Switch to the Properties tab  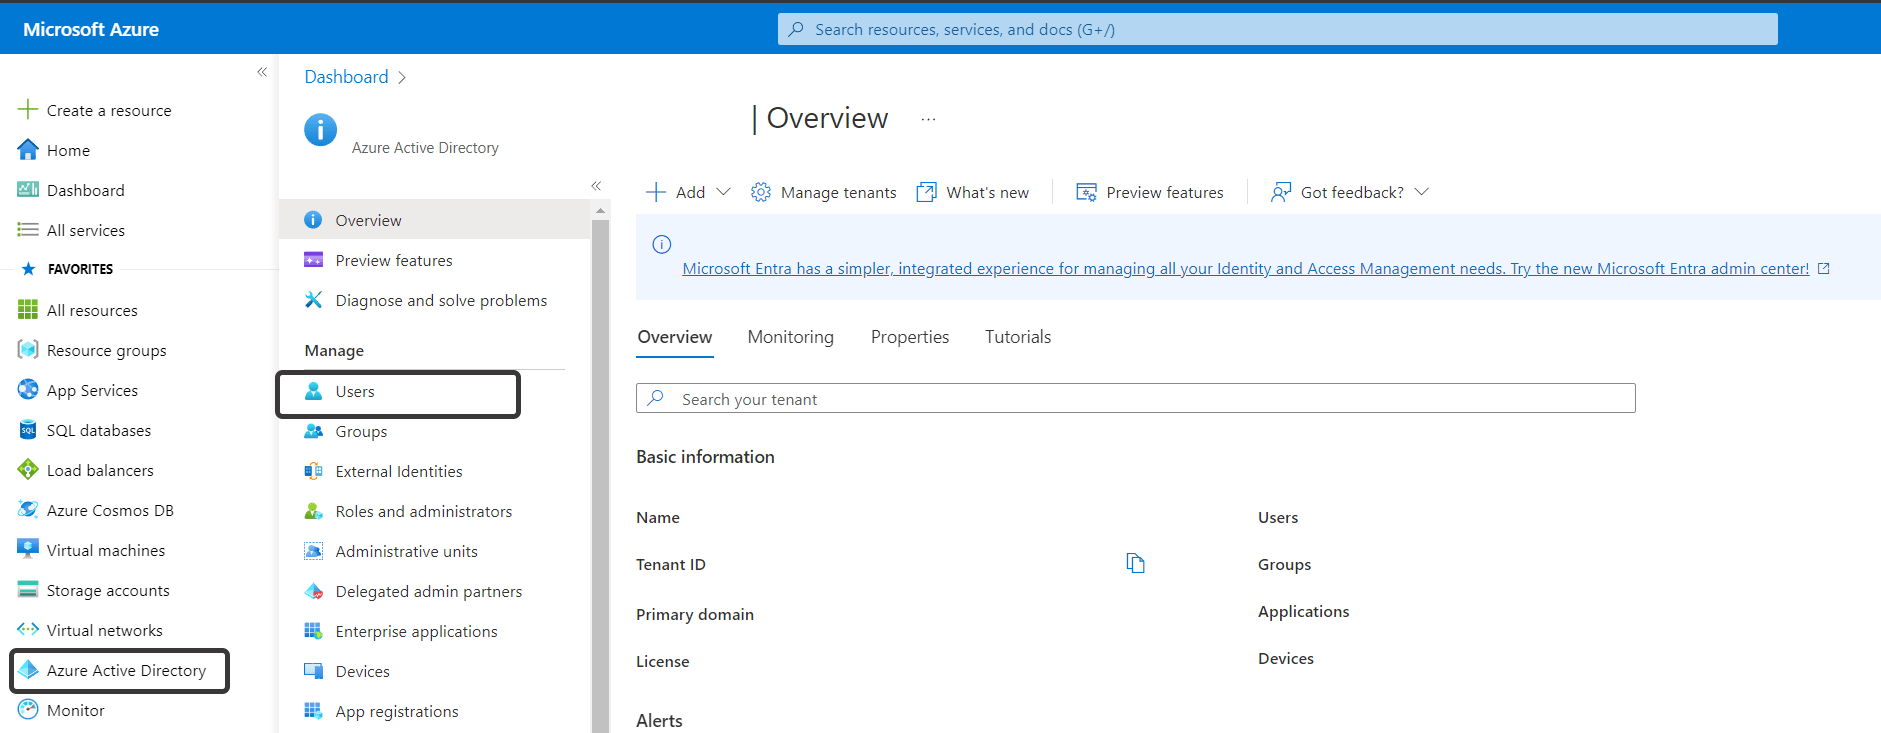[909, 337]
